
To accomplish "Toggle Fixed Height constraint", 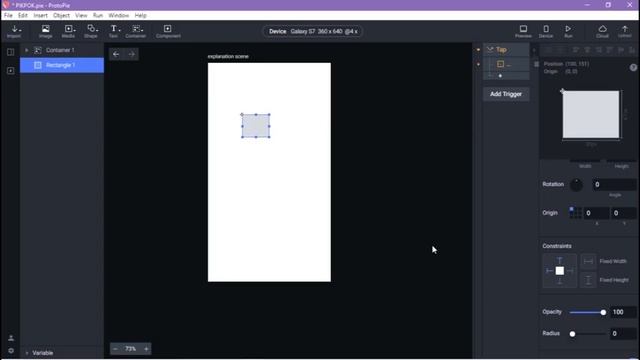I will pyautogui.click(x=588, y=280).
